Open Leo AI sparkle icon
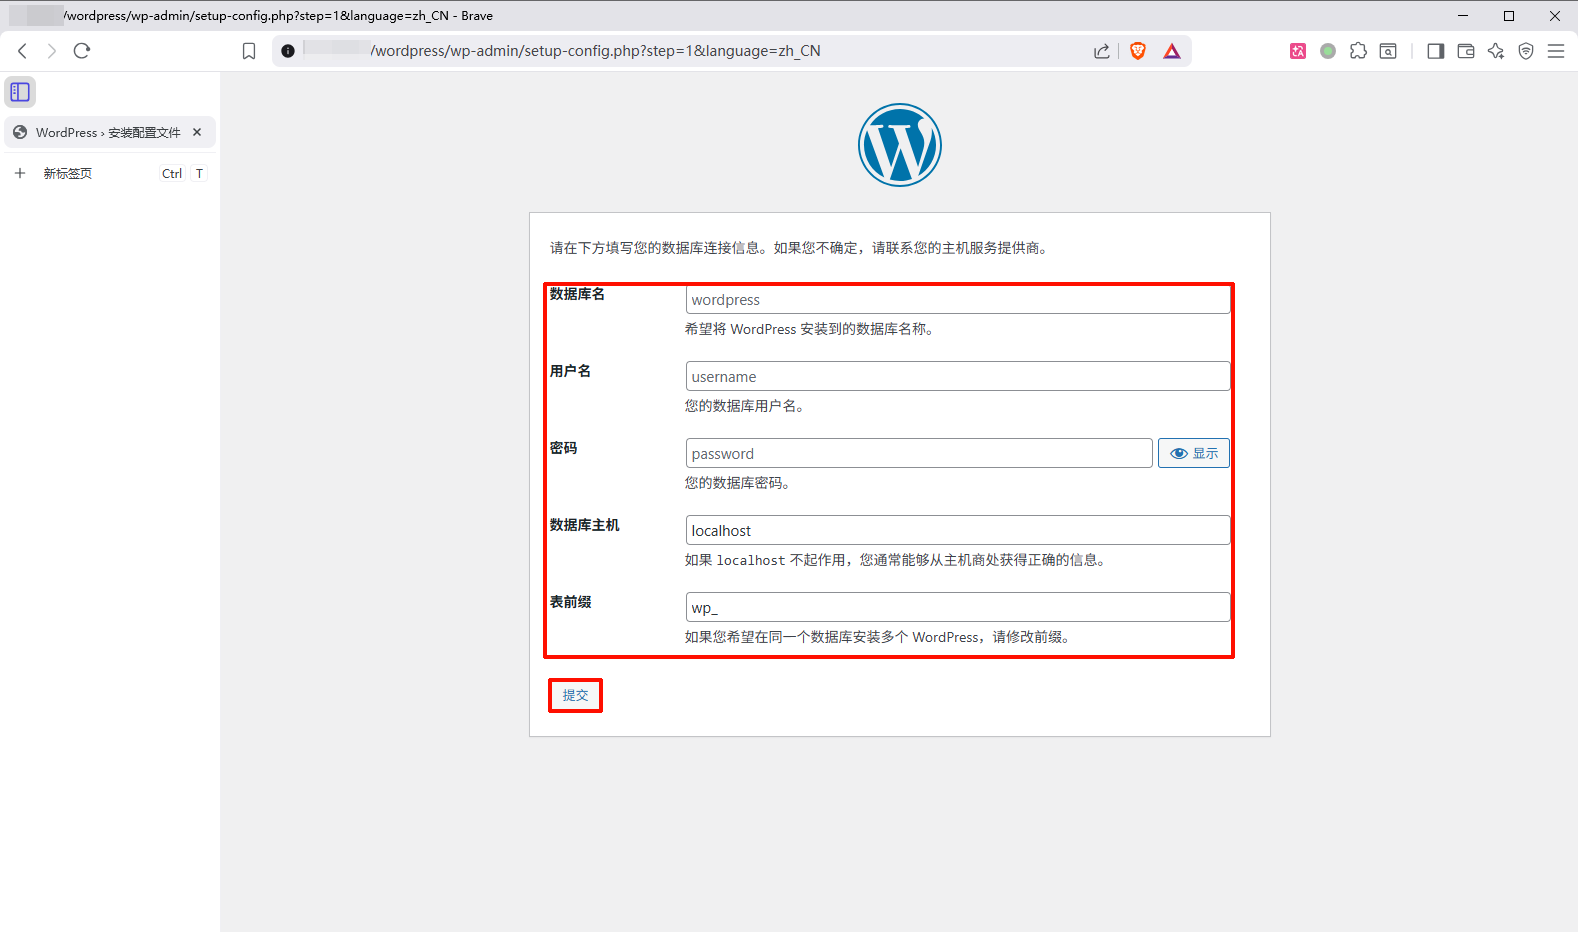The width and height of the screenshot is (1578, 932). (x=1496, y=51)
